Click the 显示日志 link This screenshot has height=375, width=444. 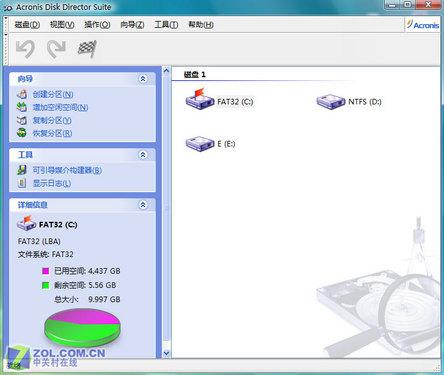(52, 183)
